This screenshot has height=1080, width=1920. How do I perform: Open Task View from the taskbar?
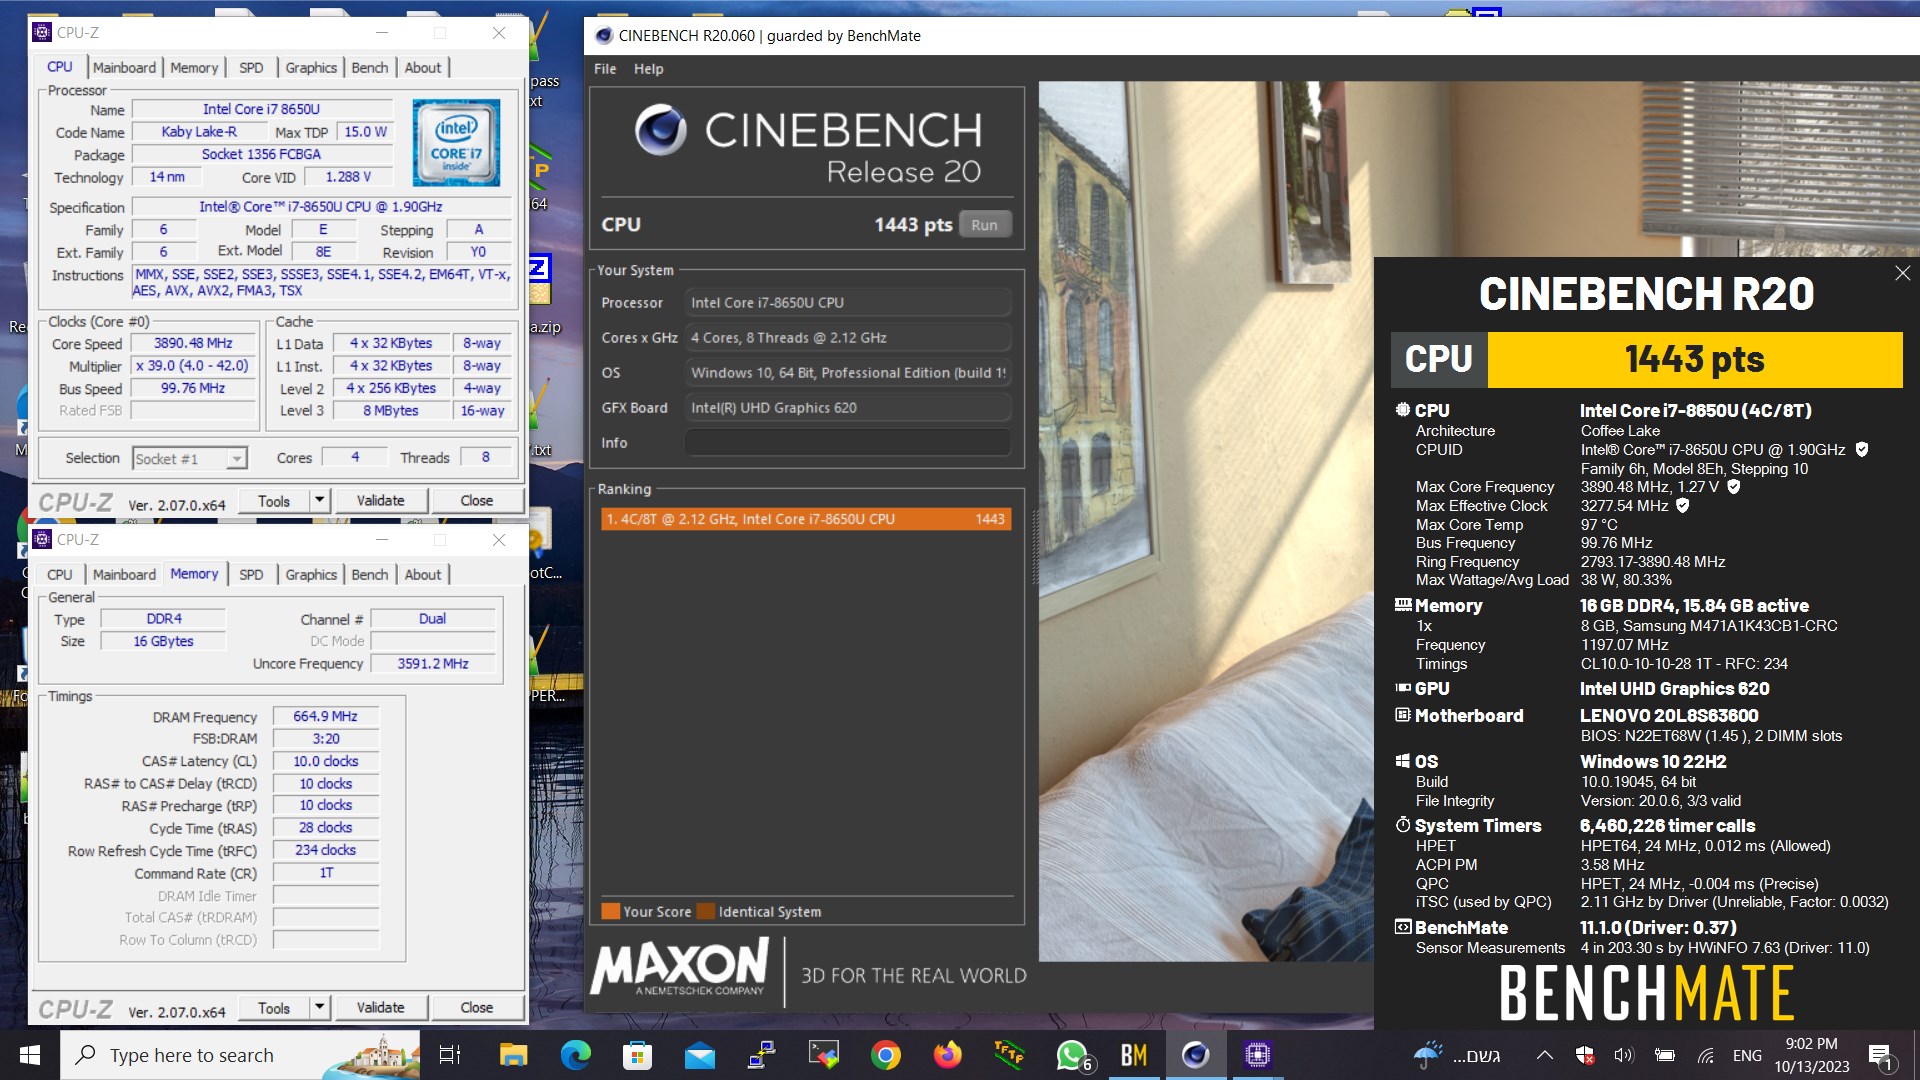coord(450,1055)
